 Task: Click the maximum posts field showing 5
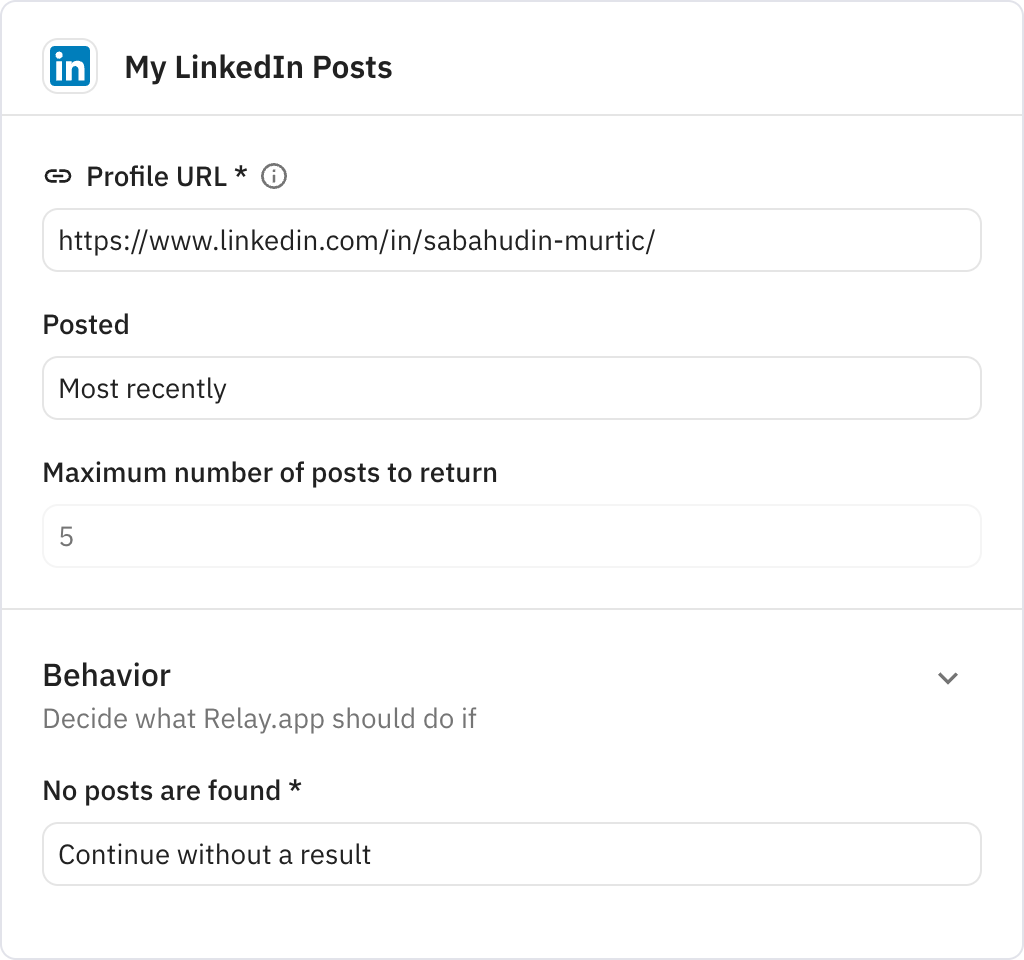(512, 536)
